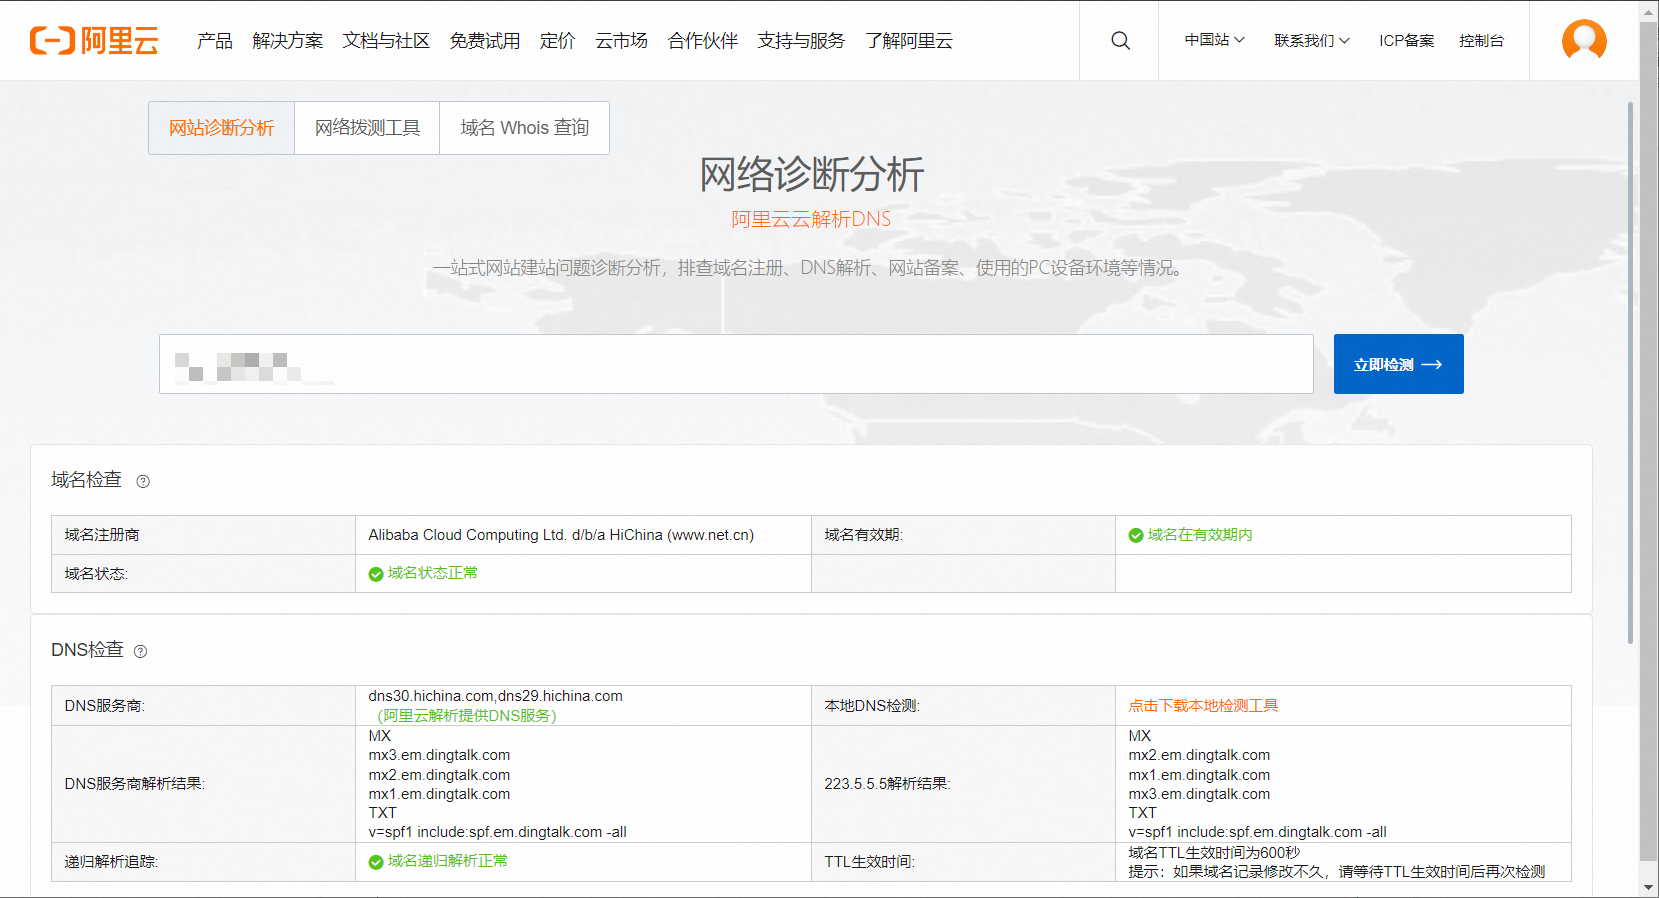This screenshot has height=898, width=1659.
Task: Open the 定价 menu item
Action: (558, 40)
